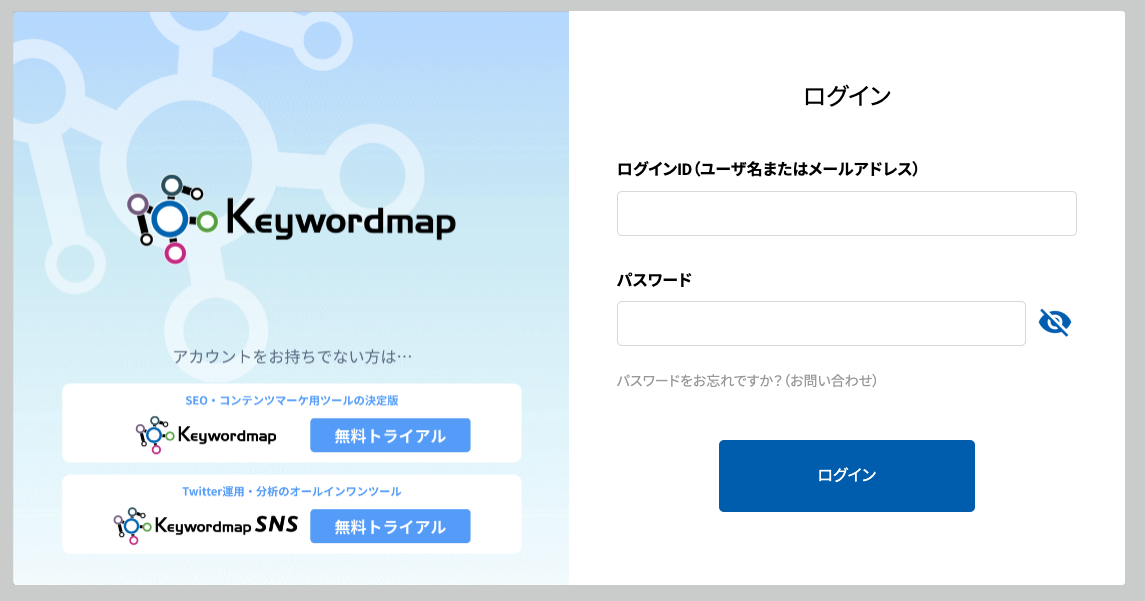The image size is (1145, 601).
Task: Start Keywordmap SNS 無料トライアル button
Action: tap(390, 526)
